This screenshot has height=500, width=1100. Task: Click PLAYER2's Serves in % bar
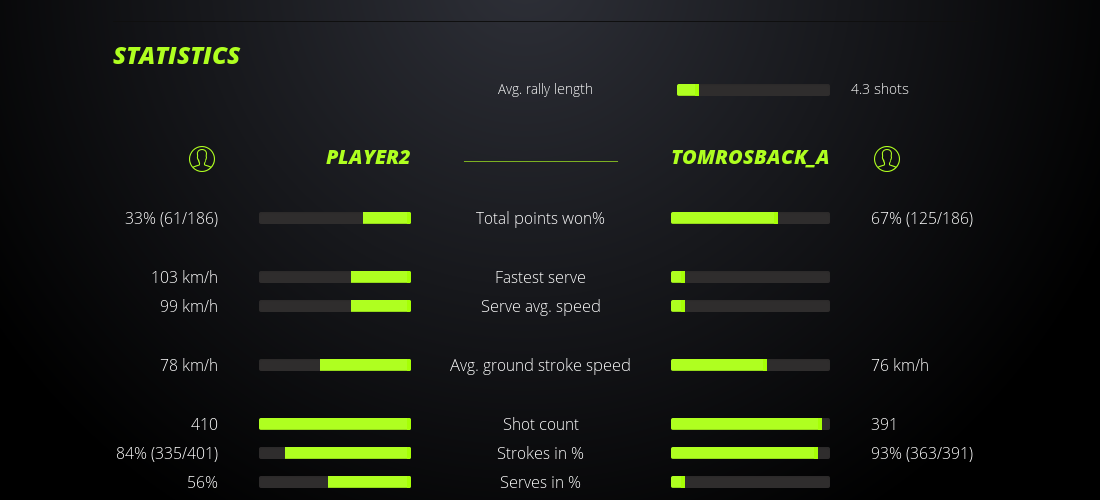pos(335,482)
